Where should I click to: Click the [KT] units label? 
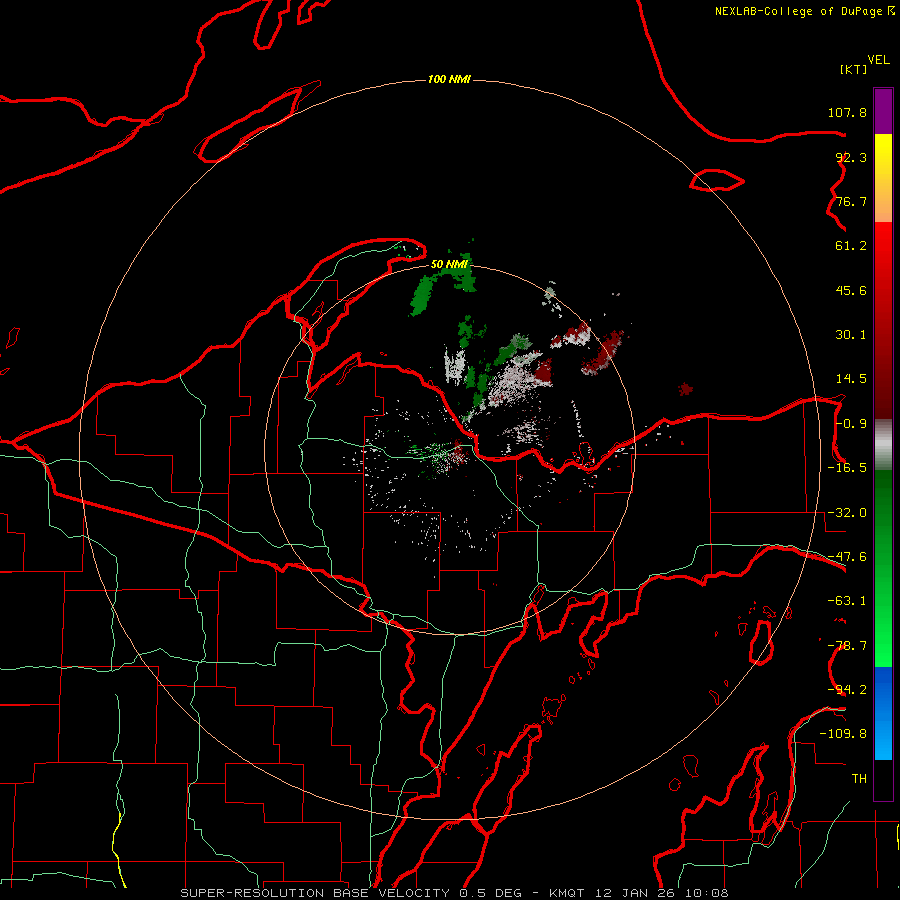click(x=853, y=69)
